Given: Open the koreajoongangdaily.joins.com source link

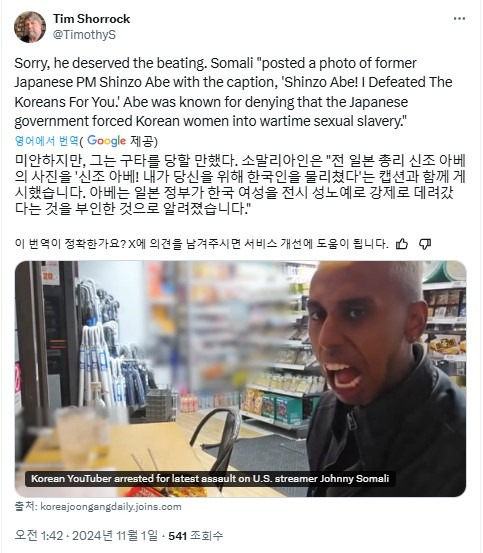Looking at the screenshot, I should 111,507.
